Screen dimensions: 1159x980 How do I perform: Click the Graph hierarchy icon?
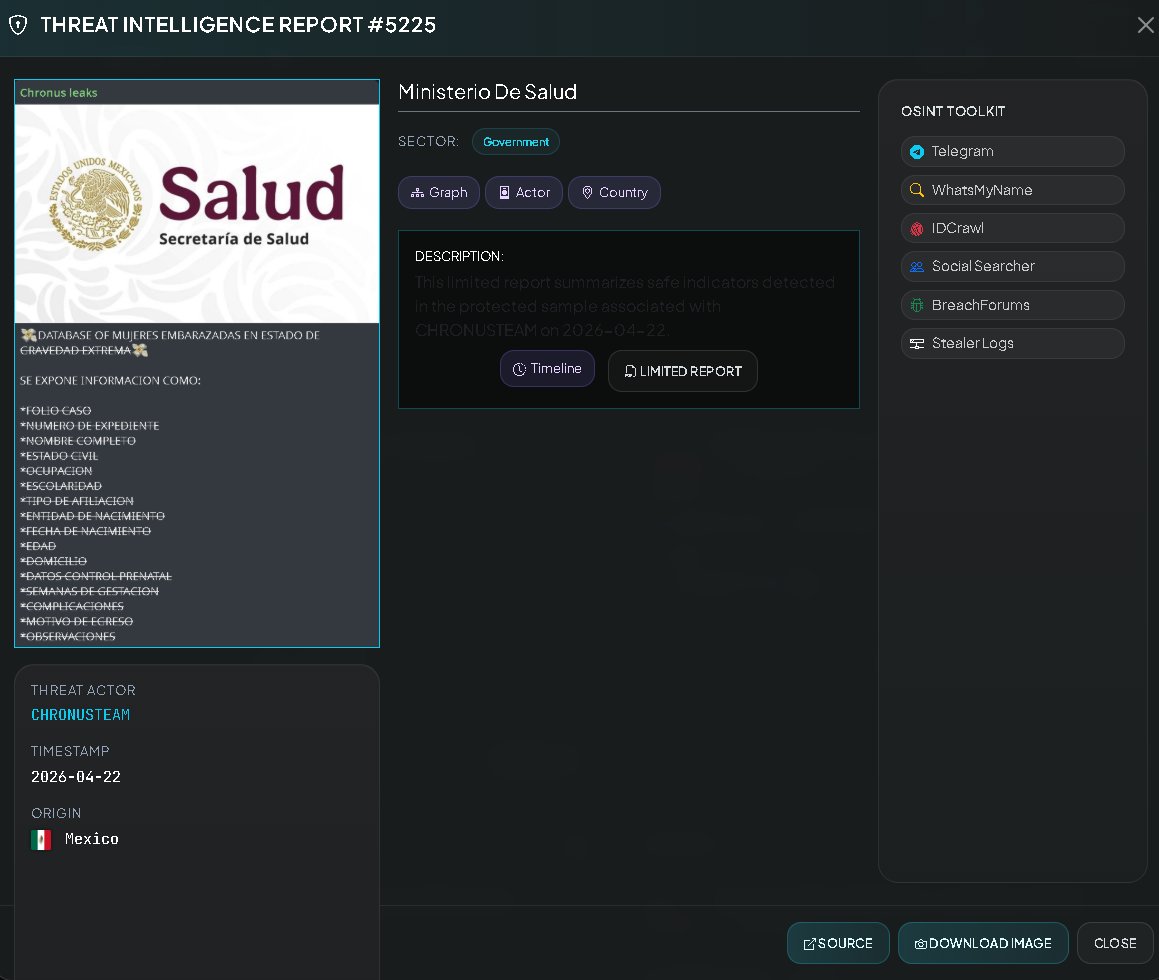[417, 193]
